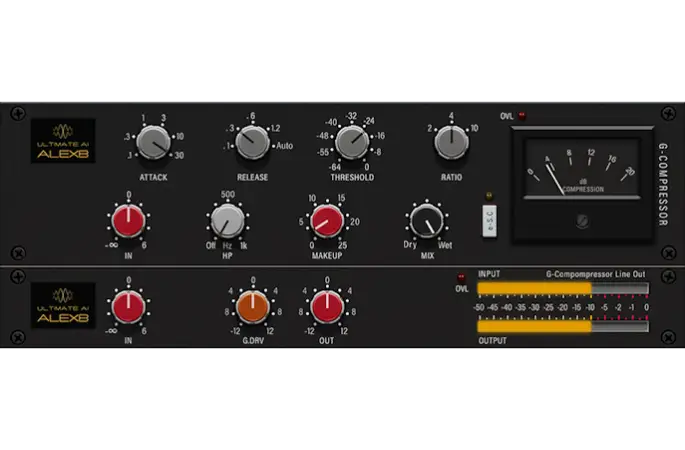The image size is (685, 450).
Task: Click the red IN knob on the compressor
Action: [x=128, y=221]
